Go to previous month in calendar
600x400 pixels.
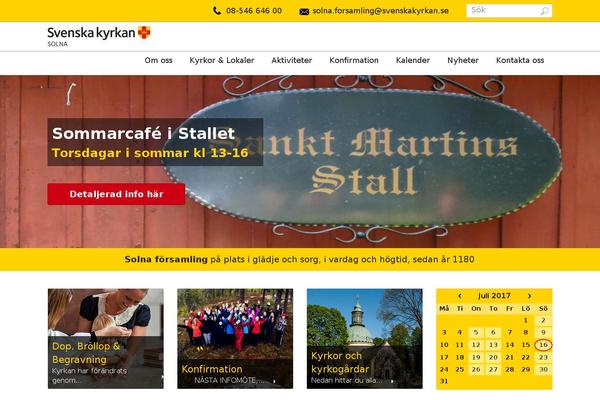click(460, 296)
